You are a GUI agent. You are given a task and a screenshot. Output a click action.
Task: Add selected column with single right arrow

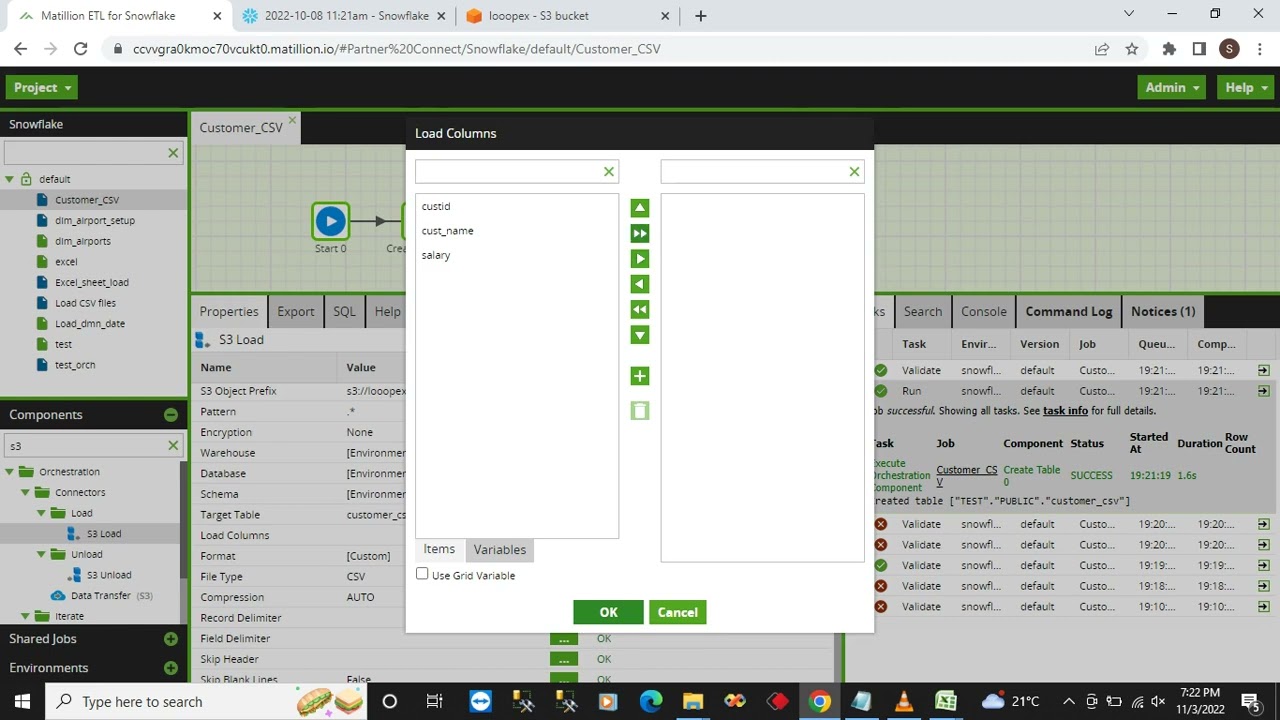point(640,259)
